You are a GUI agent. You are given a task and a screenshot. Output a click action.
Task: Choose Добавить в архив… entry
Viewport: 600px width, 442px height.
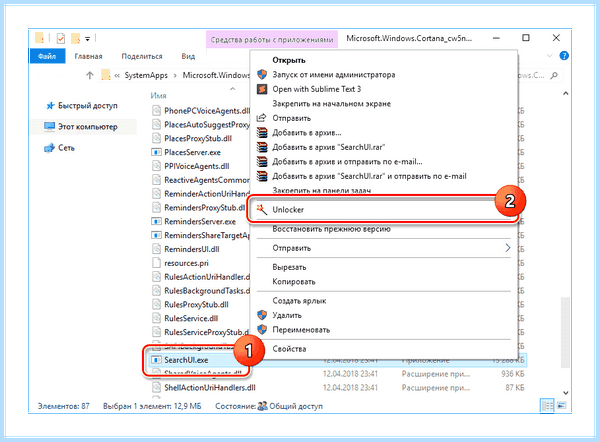(307, 133)
